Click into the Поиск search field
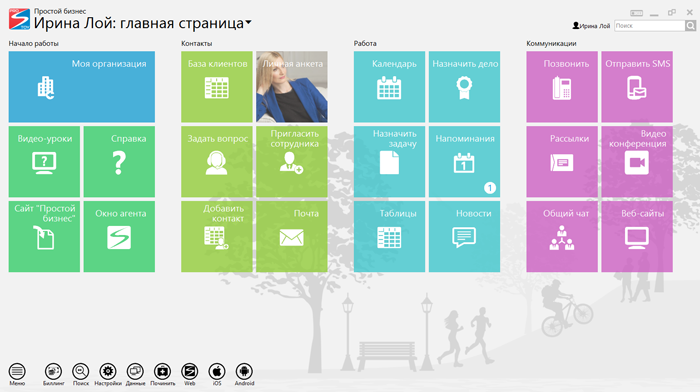The image size is (700, 392). [650, 26]
